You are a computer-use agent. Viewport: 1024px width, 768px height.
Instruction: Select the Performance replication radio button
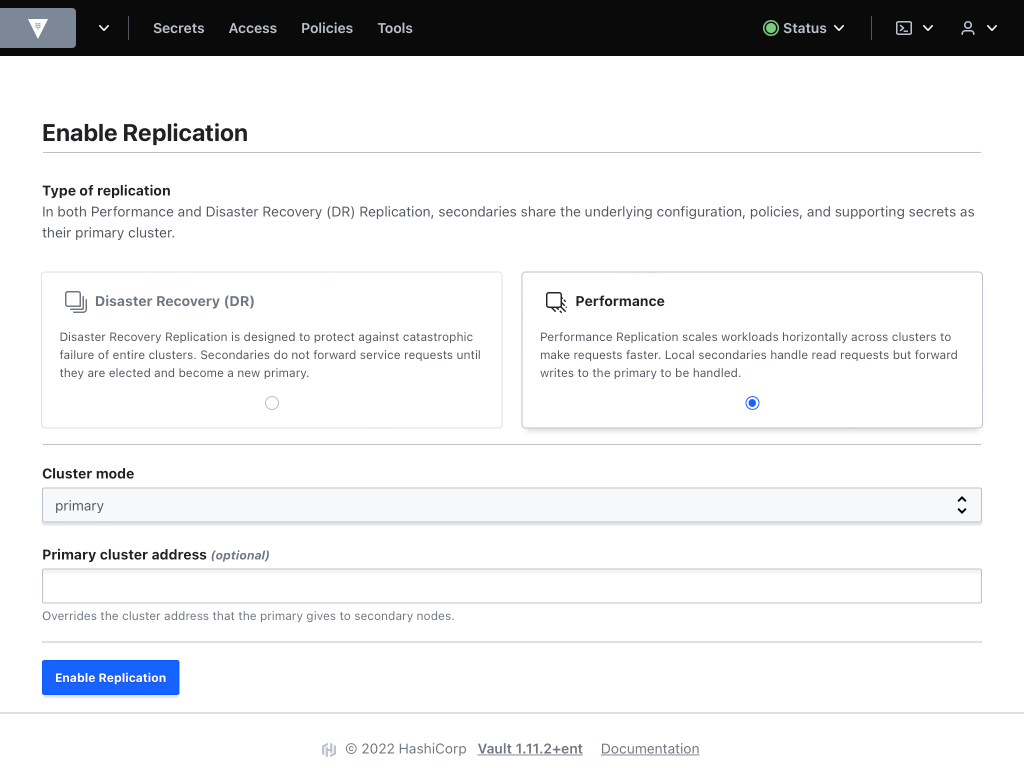pos(752,403)
